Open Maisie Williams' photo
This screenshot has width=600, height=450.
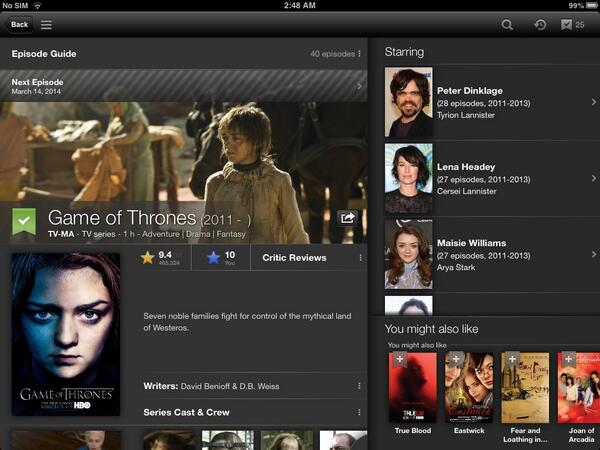click(x=409, y=254)
